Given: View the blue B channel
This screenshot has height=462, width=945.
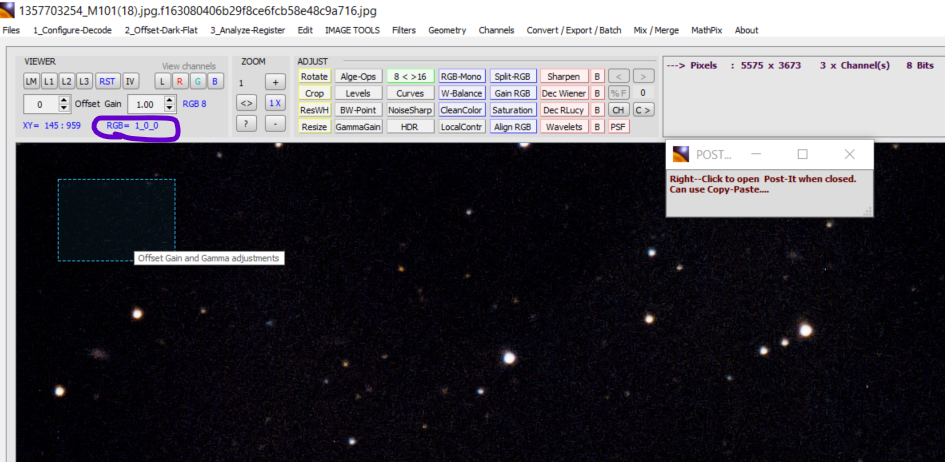Looking at the screenshot, I should 215,81.
